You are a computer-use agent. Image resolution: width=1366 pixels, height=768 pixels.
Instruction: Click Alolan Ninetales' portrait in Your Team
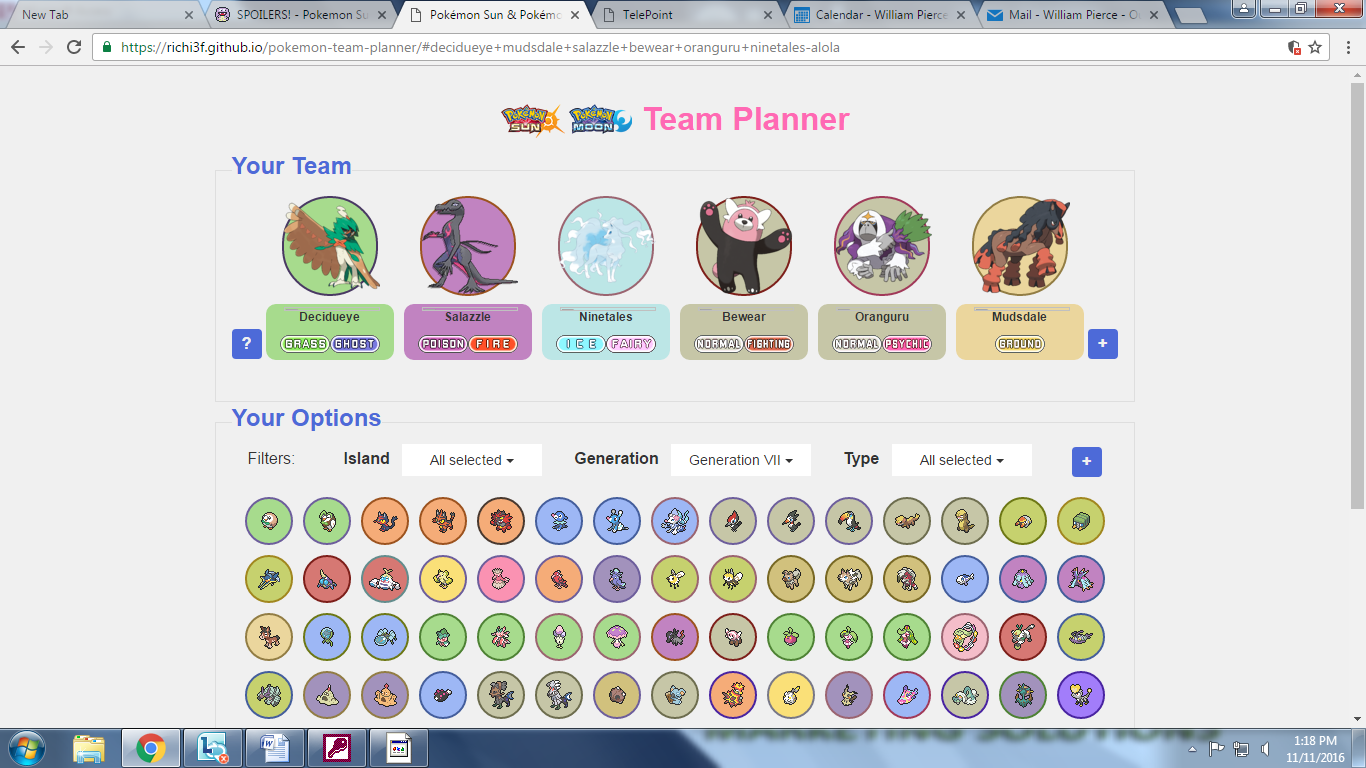[x=606, y=247]
